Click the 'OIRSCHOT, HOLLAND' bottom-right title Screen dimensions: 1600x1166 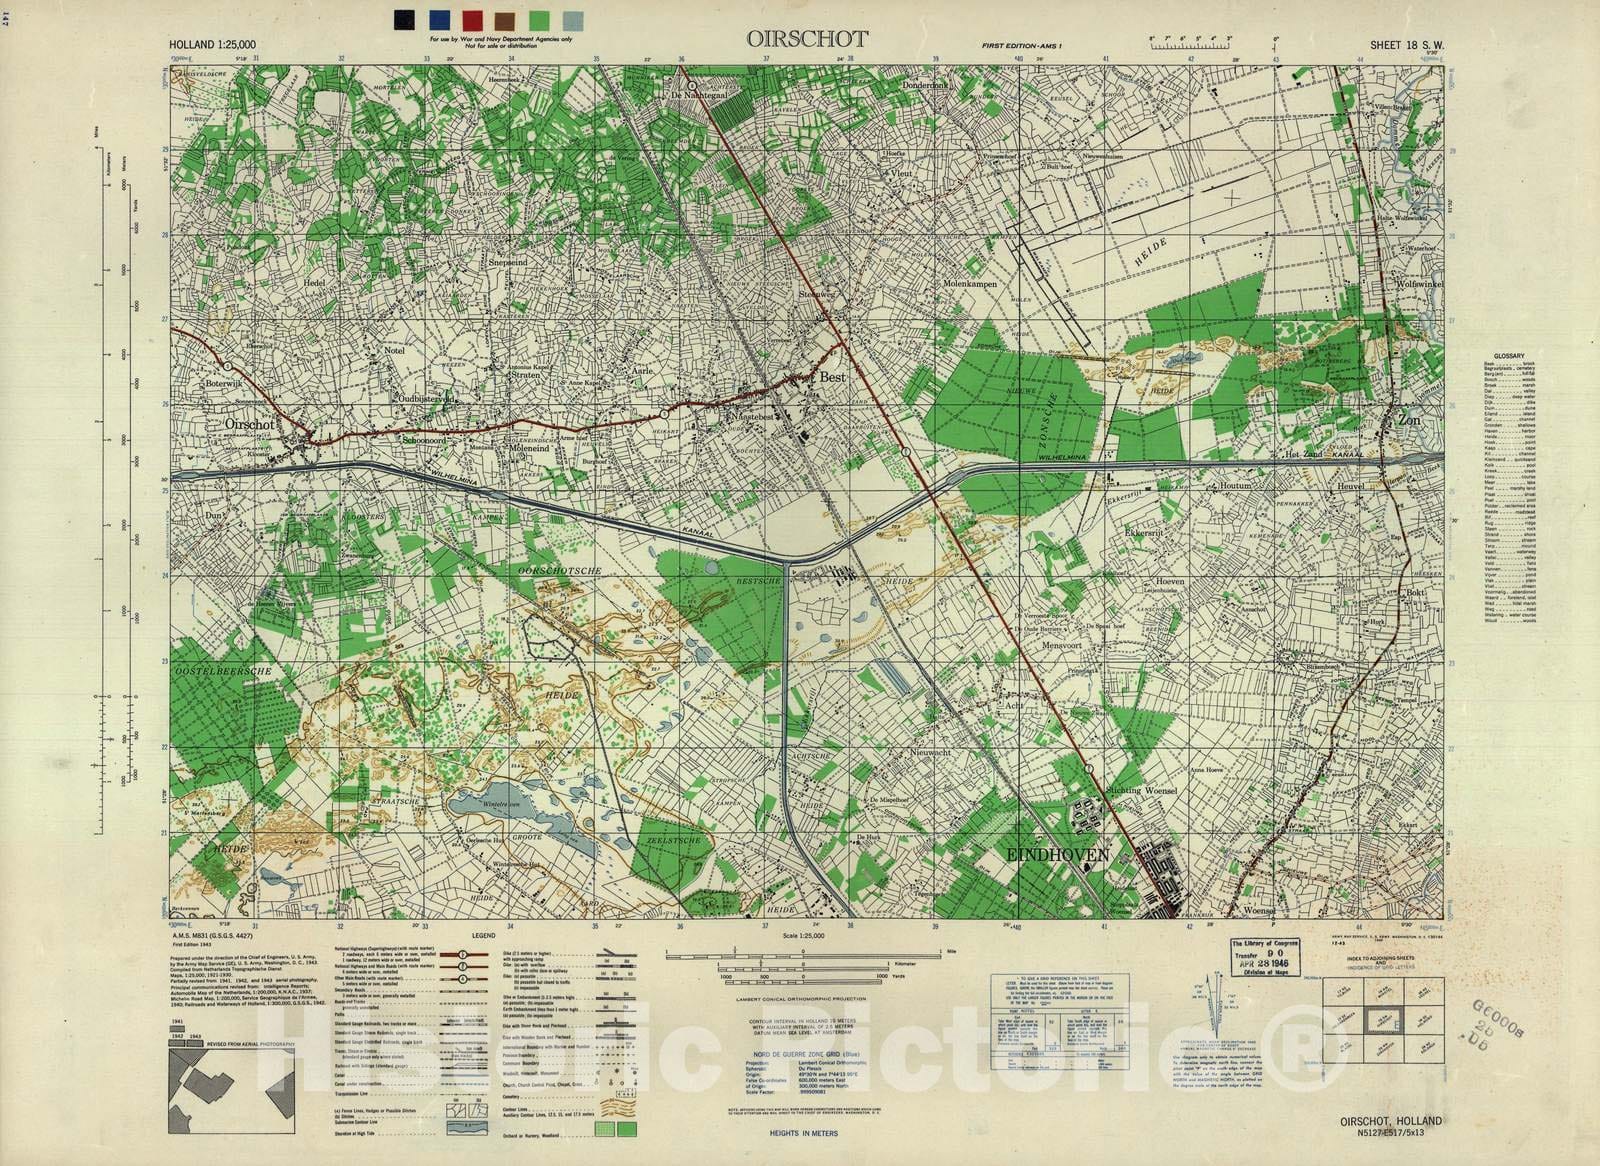pyautogui.click(x=1393, y=1122)
